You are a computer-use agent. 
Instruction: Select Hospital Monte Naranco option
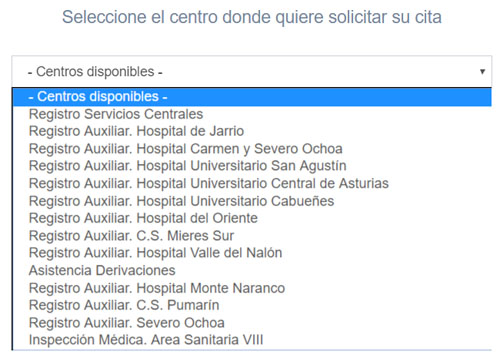click(x=252, y=288)
